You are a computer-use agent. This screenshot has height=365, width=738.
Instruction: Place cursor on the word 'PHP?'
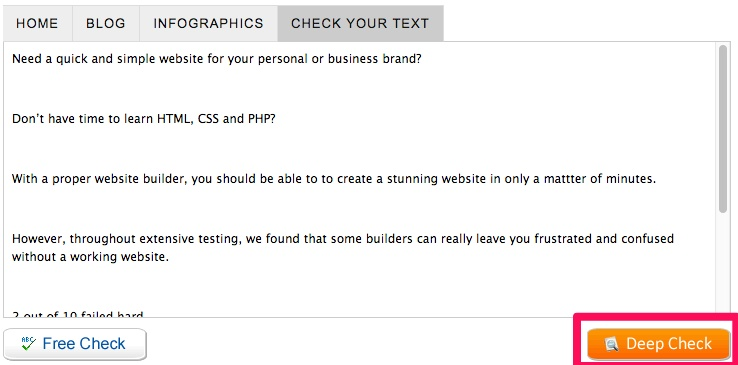[262, 119]
